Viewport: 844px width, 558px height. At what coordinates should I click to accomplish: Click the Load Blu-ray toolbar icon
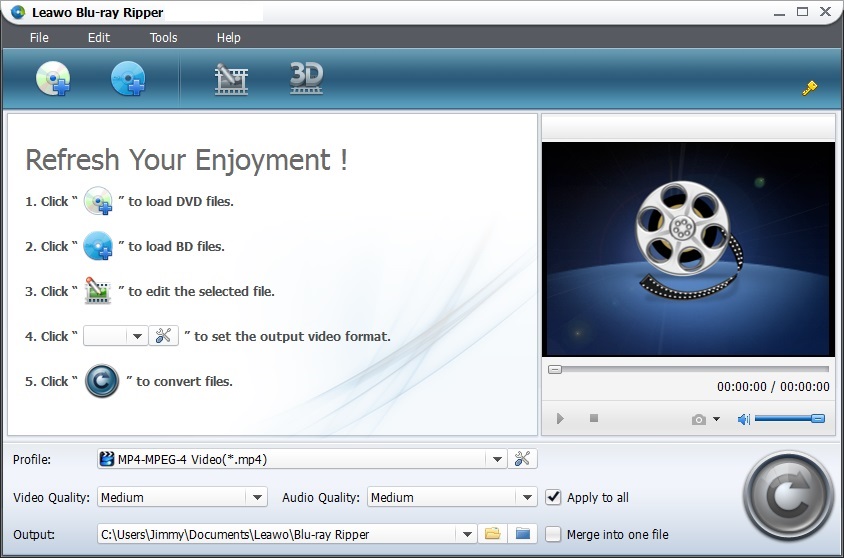click(x=128, y=78)
